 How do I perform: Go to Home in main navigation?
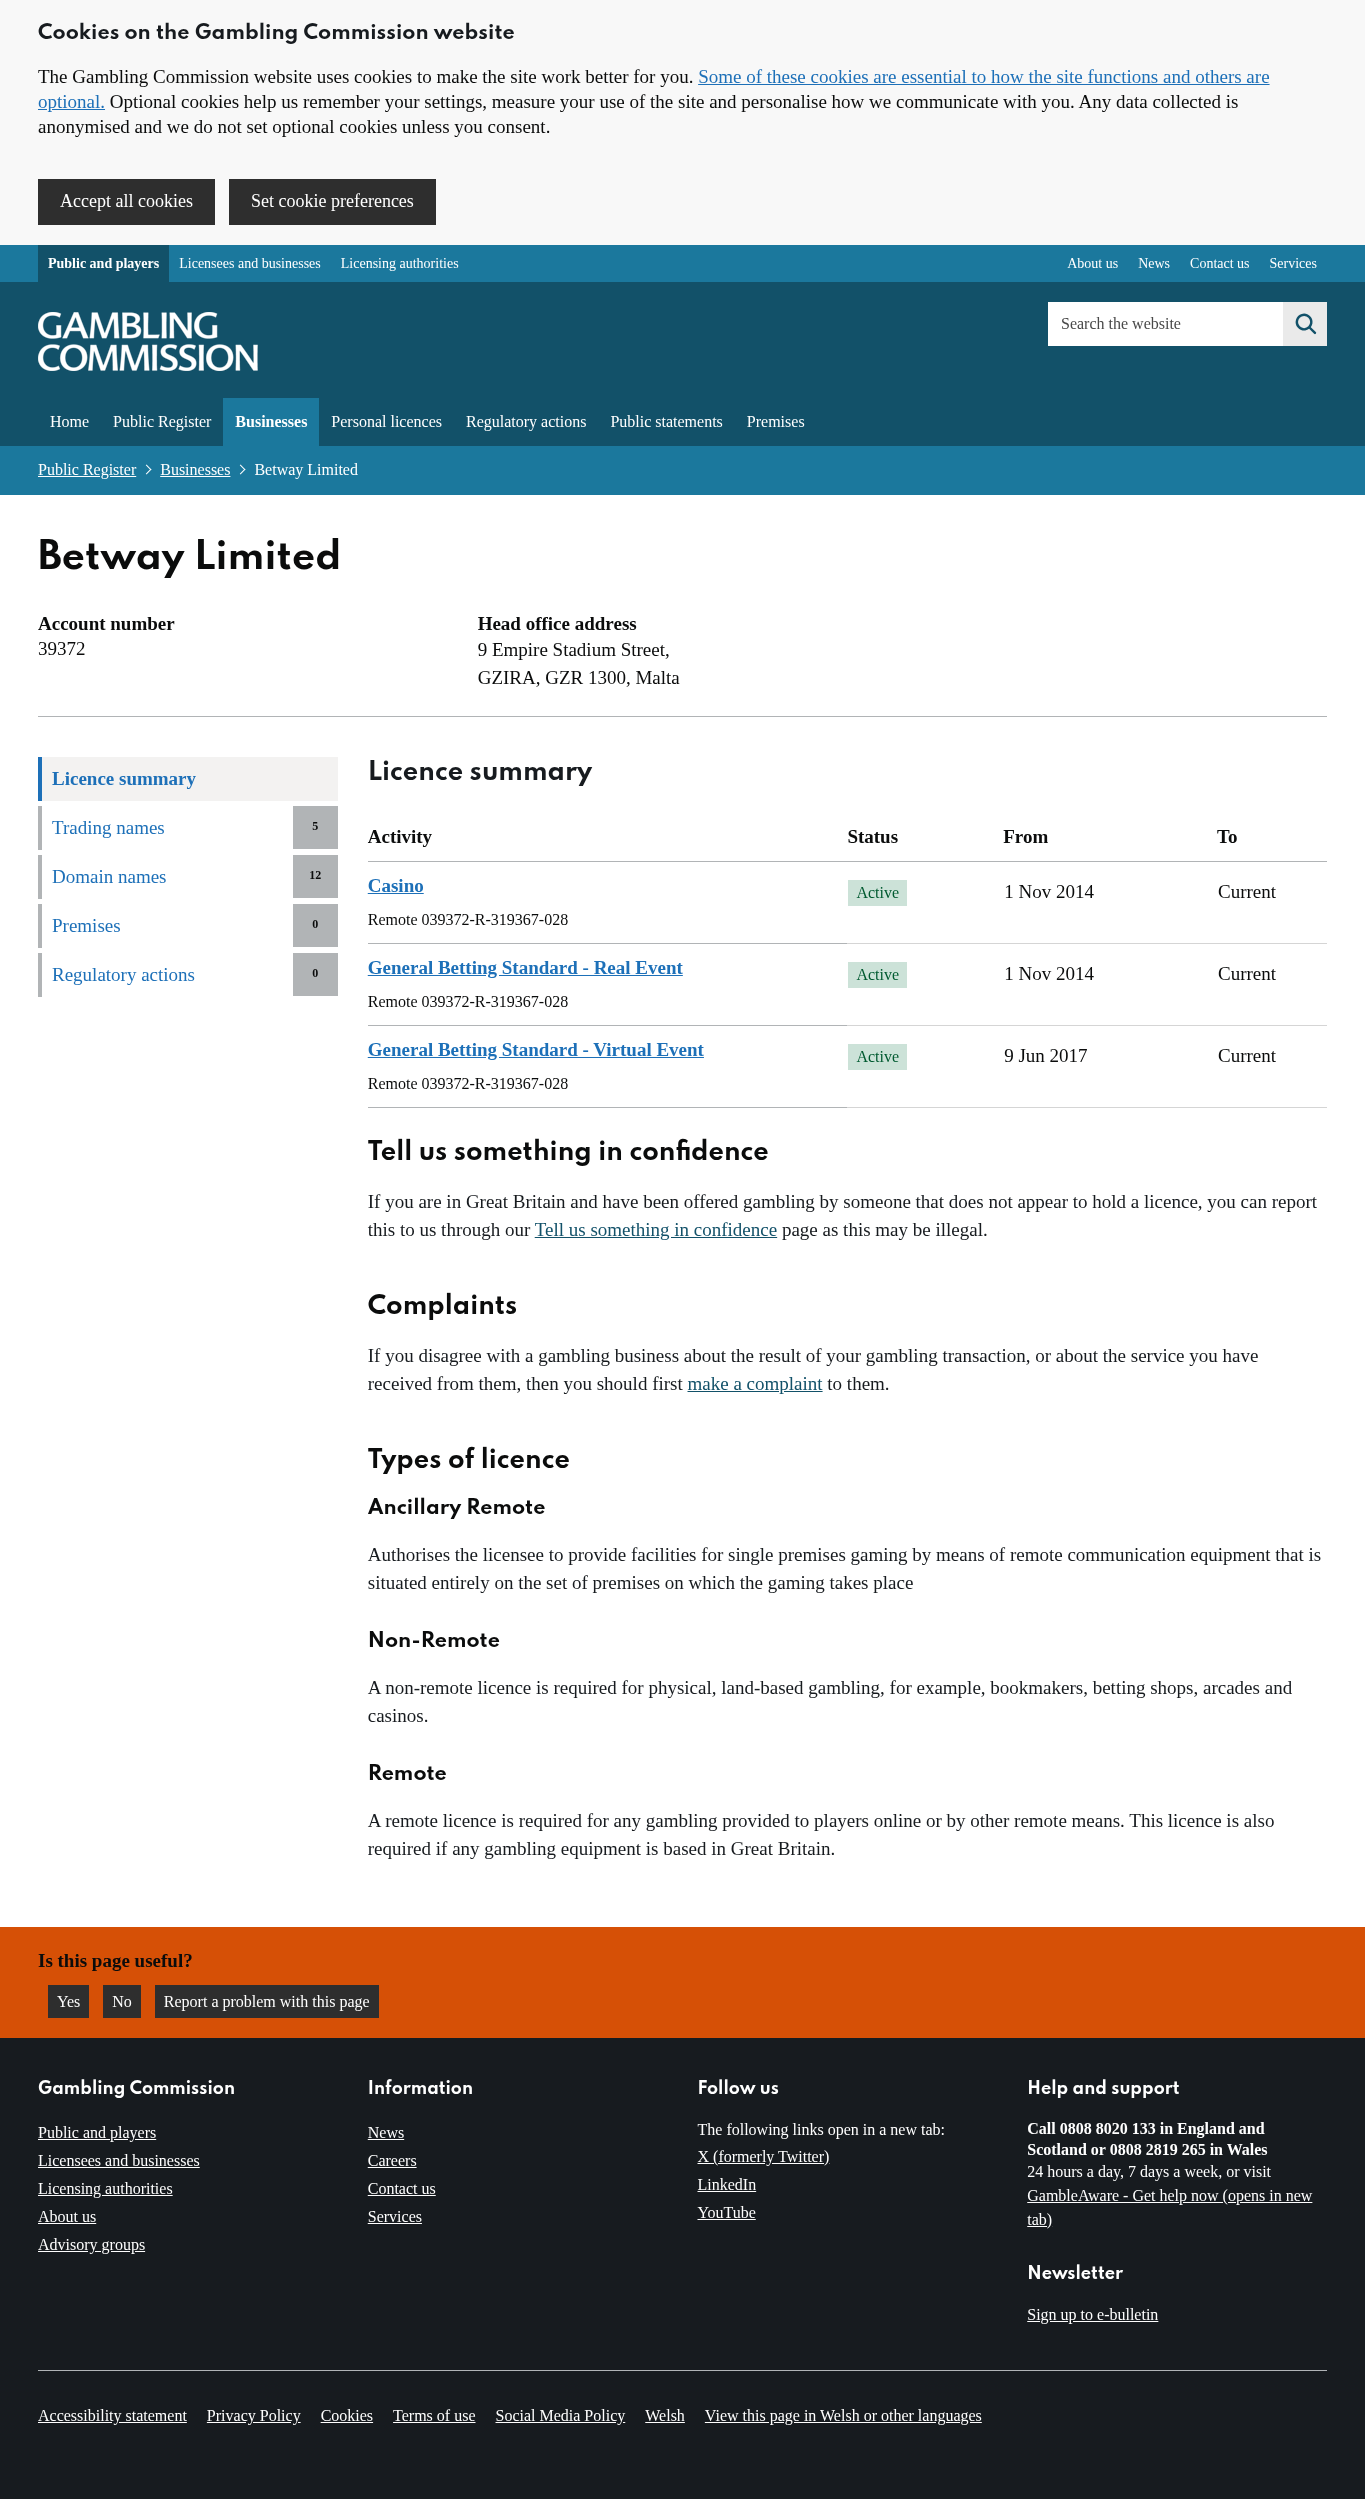[69, 422]
